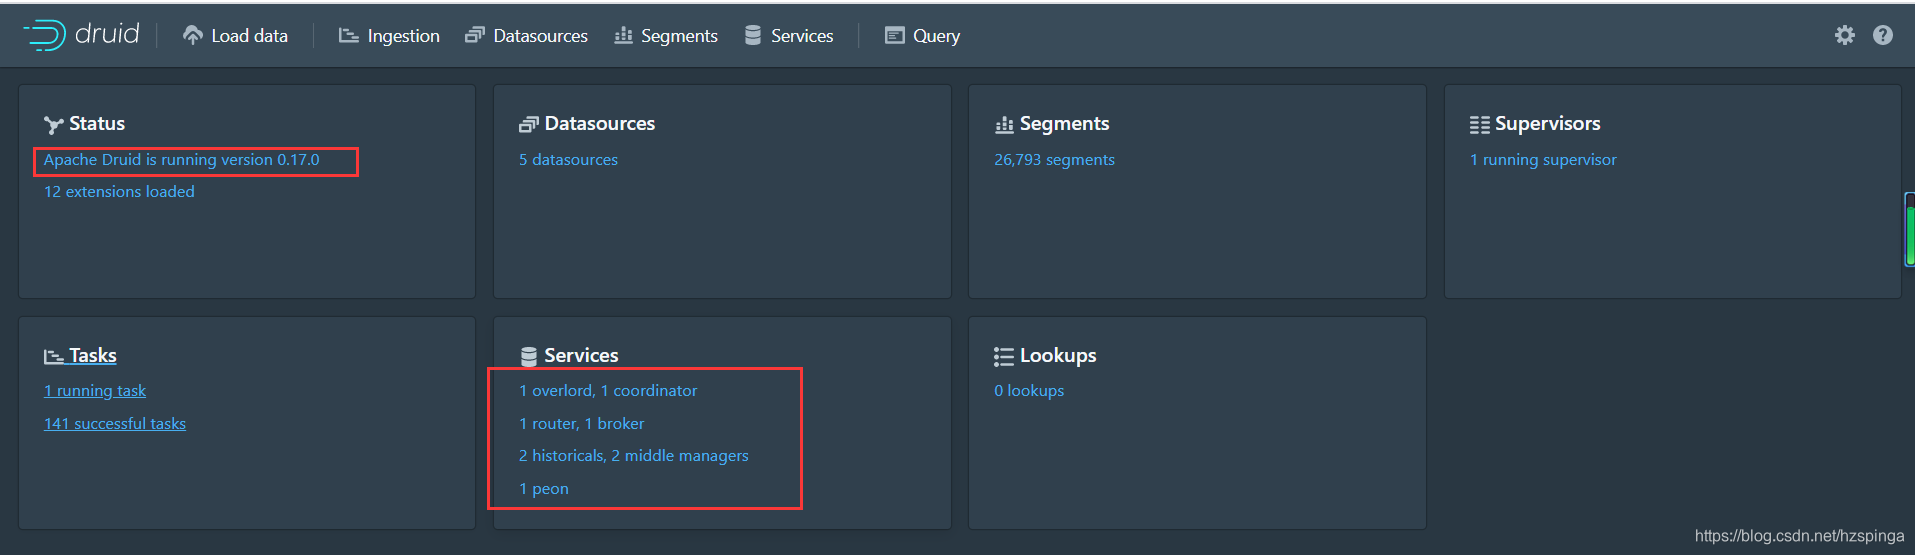The image size is (1915, 555).
Task: Open '141 successful tasks' link
Action: [115, 424]
